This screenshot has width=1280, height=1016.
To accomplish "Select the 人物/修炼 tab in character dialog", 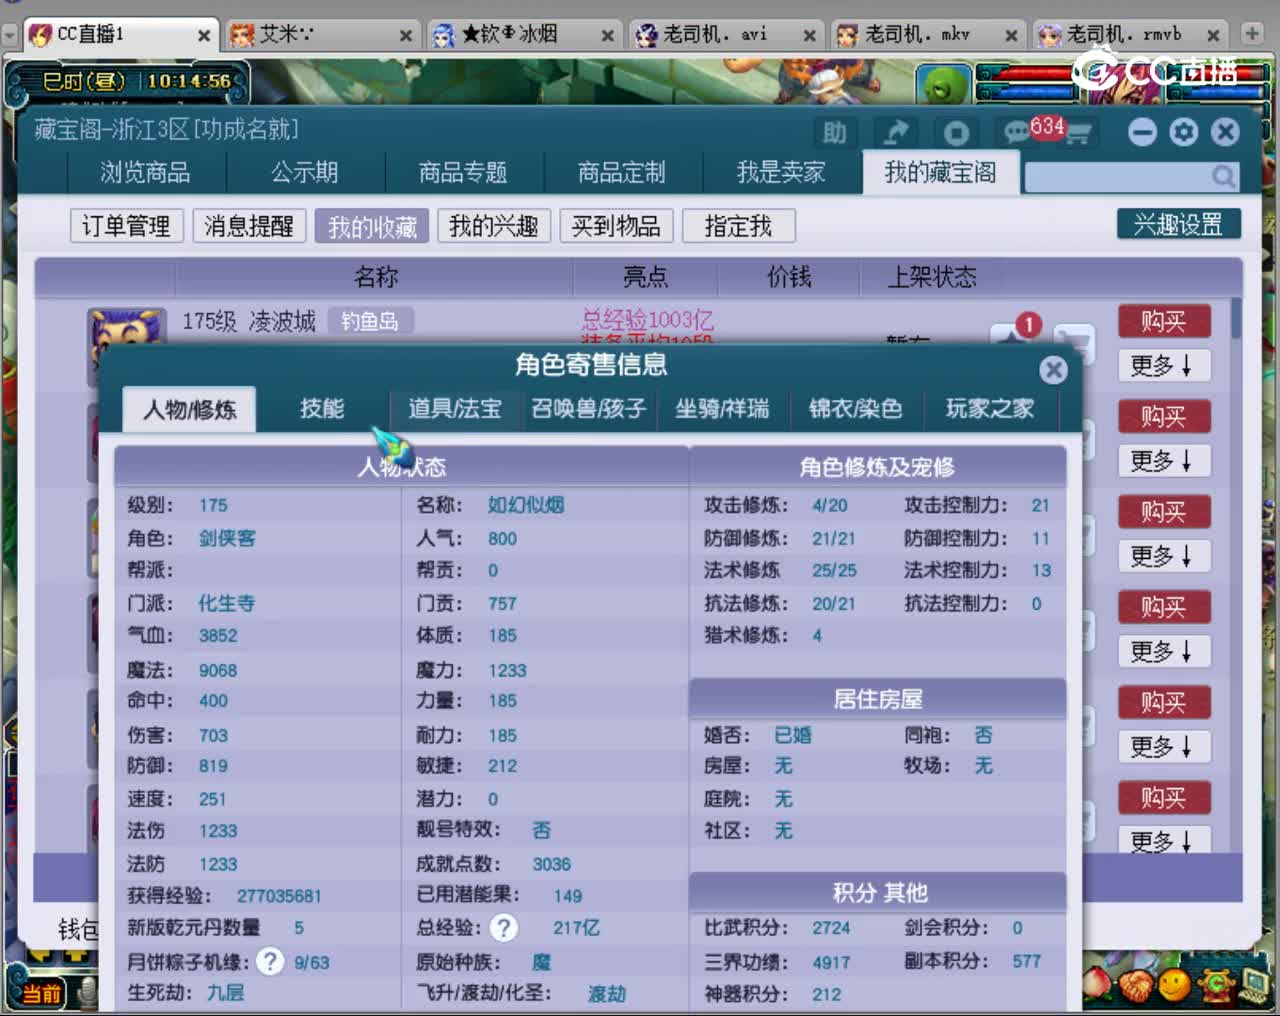I will click(189, 410).
